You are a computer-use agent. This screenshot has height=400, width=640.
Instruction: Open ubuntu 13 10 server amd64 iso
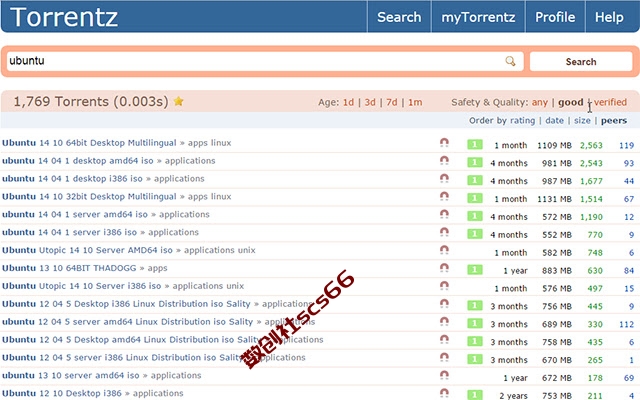click(71, 376)
